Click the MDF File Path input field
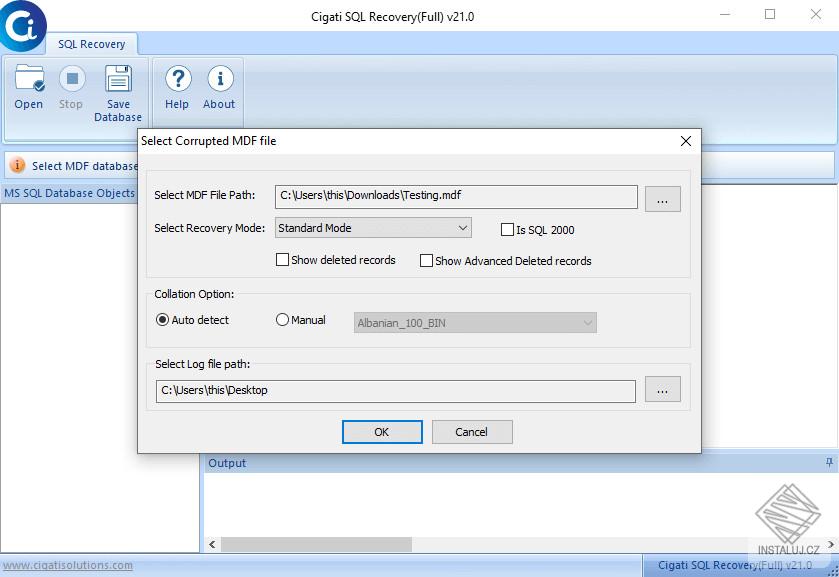 point(456,196)
